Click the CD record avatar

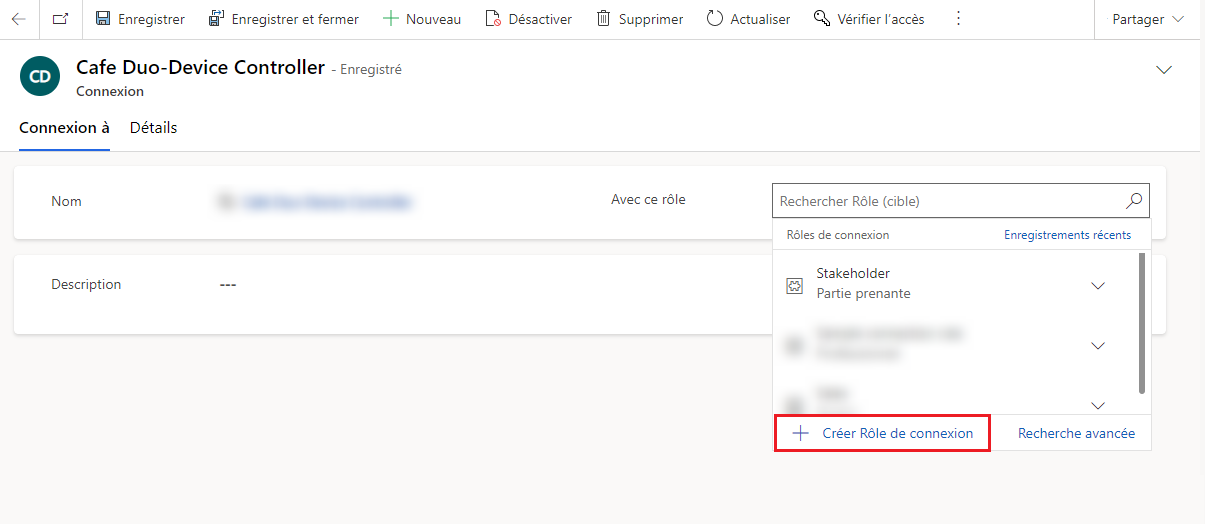coord(40,76)
